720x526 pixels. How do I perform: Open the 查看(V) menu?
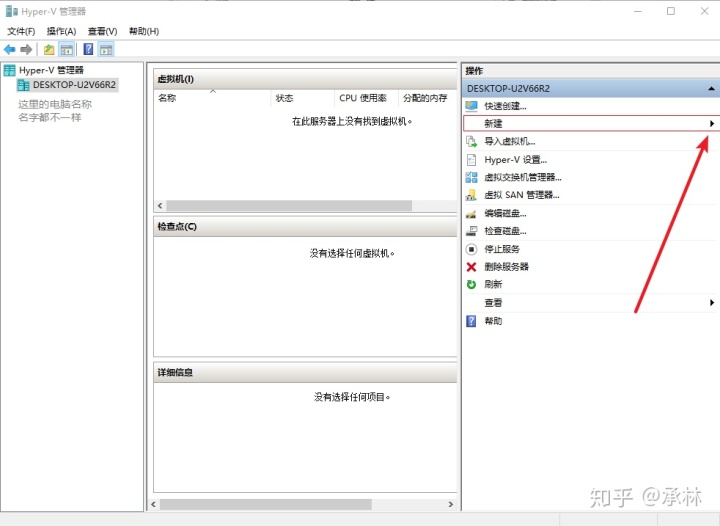click(102, 31)
